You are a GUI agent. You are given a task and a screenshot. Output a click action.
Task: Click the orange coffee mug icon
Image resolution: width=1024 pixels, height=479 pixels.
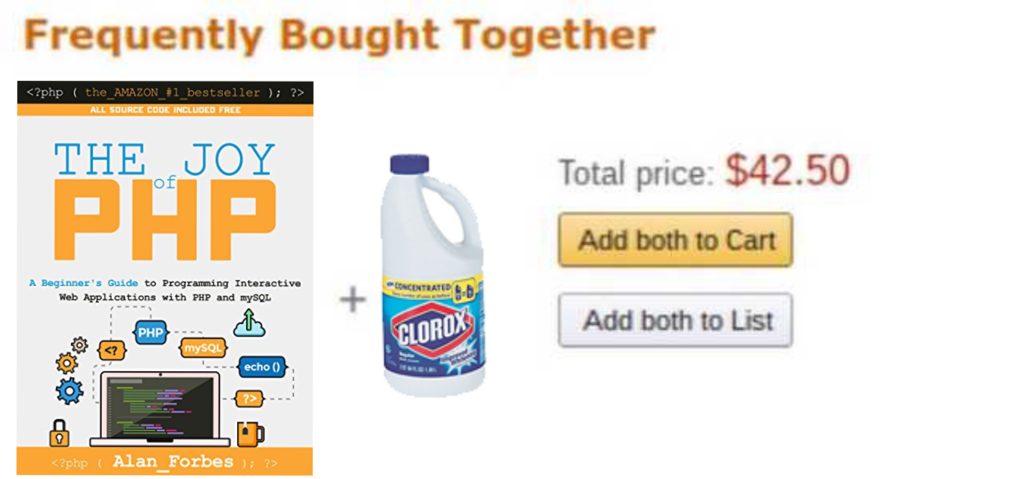click(x=250, y=433)
